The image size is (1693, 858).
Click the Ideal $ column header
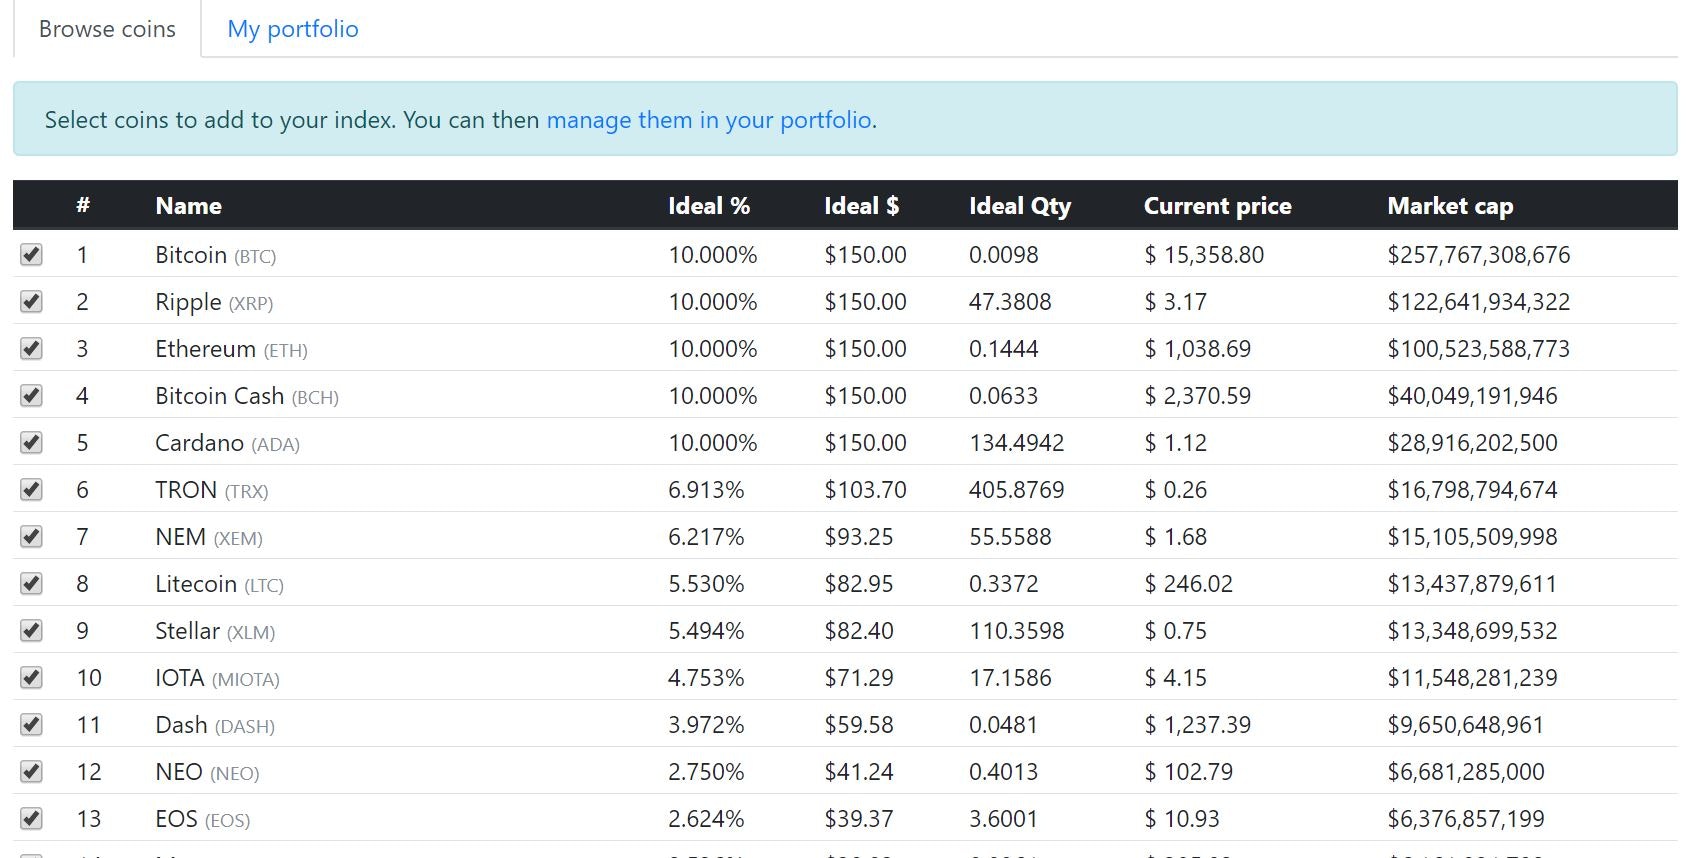coord(861,206)
